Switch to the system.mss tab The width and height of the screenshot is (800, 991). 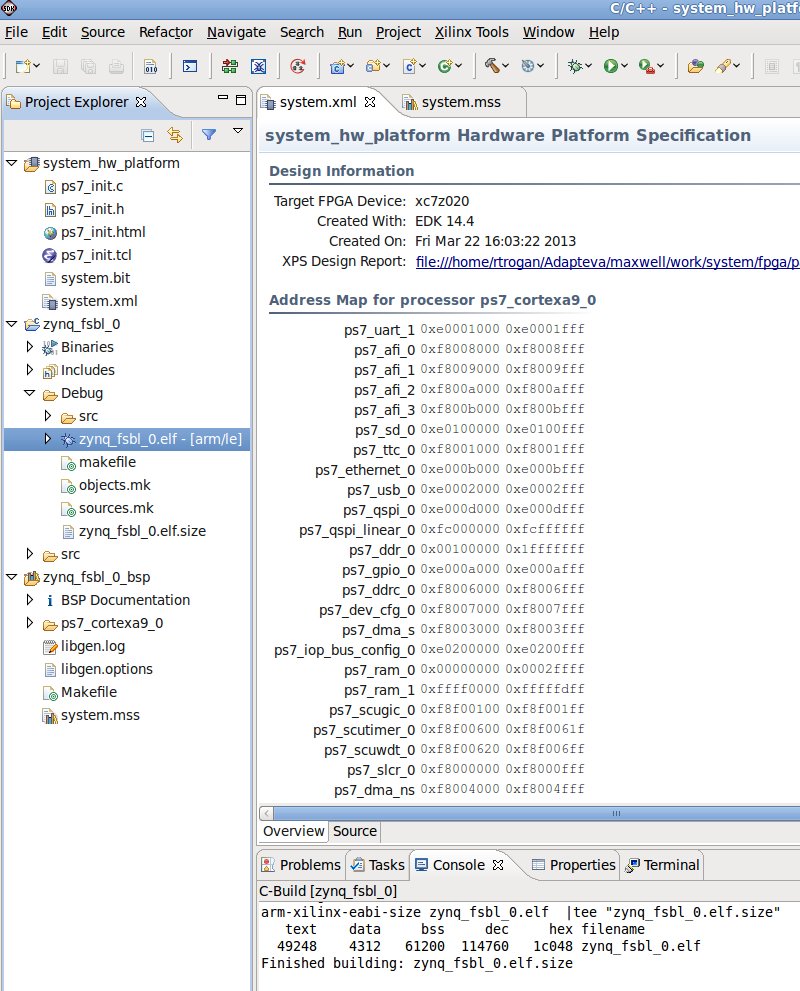(460, 102)
